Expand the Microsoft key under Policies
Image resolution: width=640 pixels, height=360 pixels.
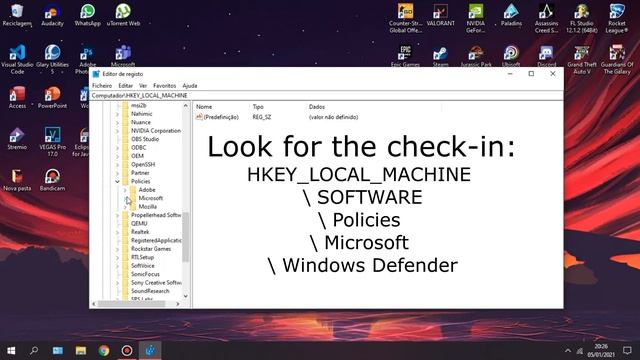pyautogui.click(x=125, y=198)
